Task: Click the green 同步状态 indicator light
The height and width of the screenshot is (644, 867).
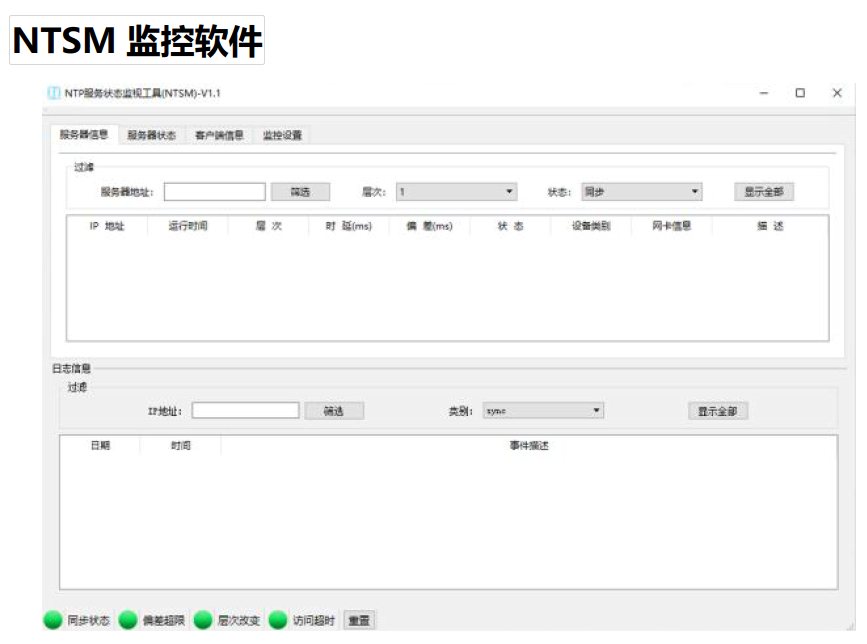Action: pos(53,620)
